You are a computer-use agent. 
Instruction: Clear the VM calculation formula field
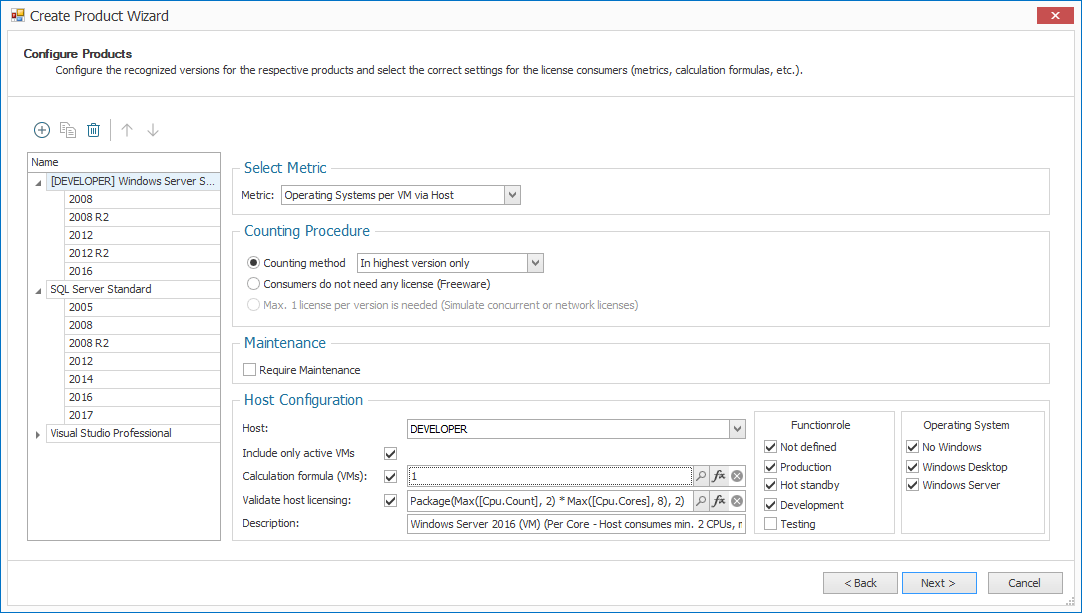click(737, 476)
